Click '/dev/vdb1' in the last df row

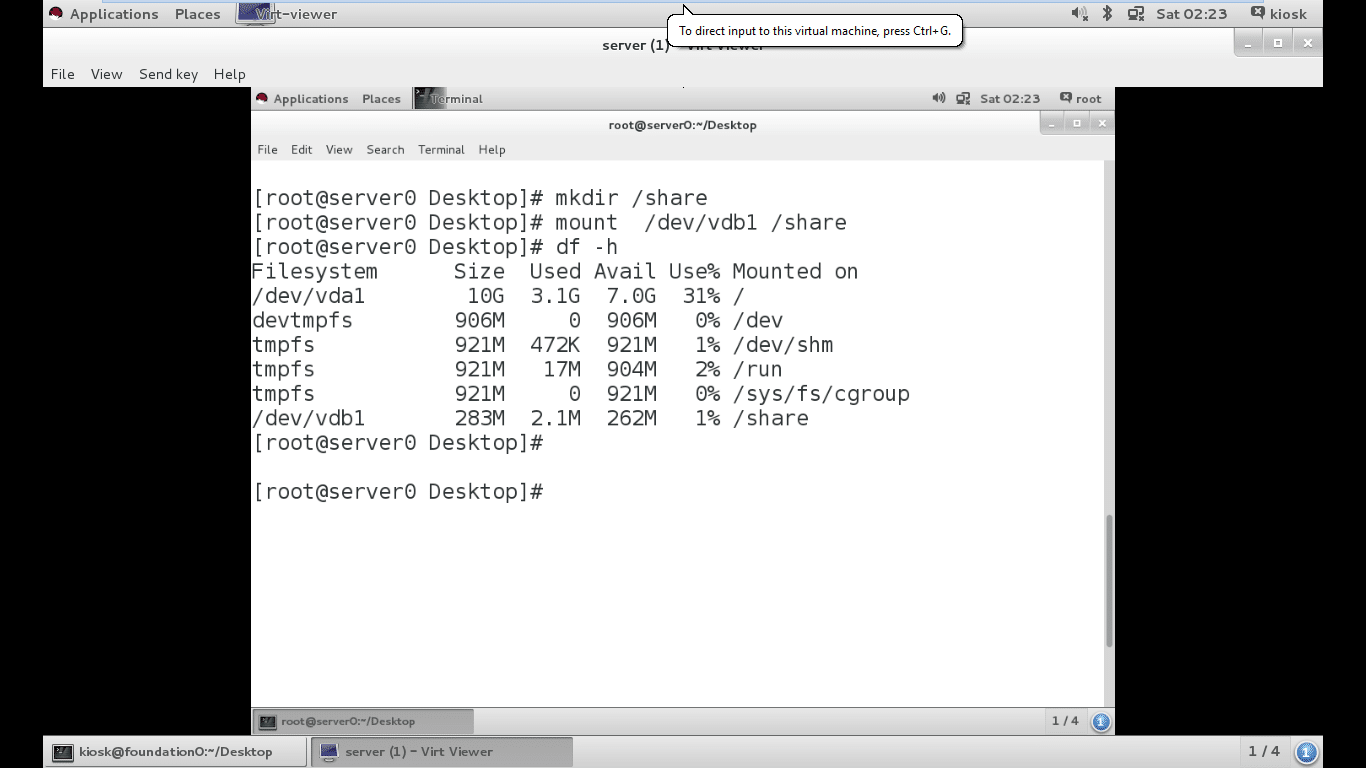coord(309,419)
